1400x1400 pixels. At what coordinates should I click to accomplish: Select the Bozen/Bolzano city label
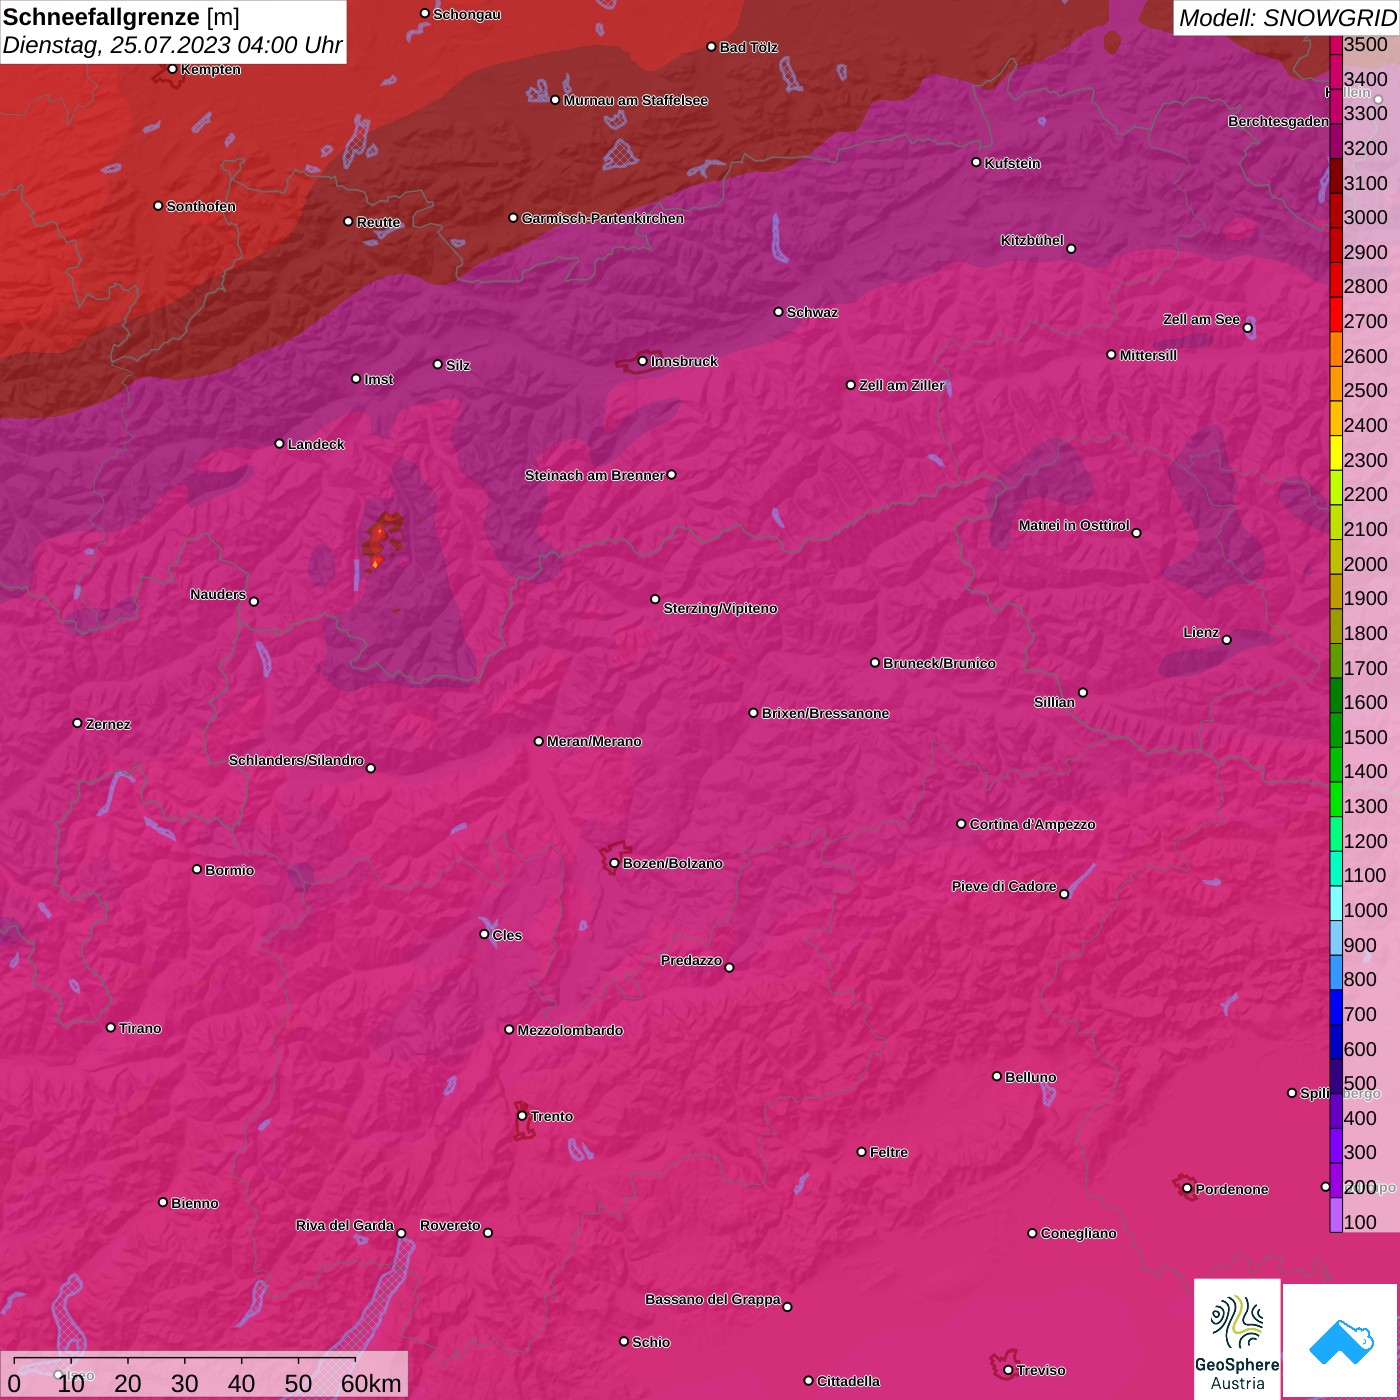(x=673, y=863)
